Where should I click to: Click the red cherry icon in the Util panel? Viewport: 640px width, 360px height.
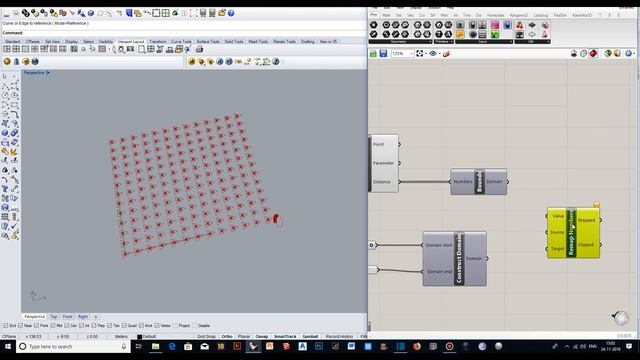520,25
